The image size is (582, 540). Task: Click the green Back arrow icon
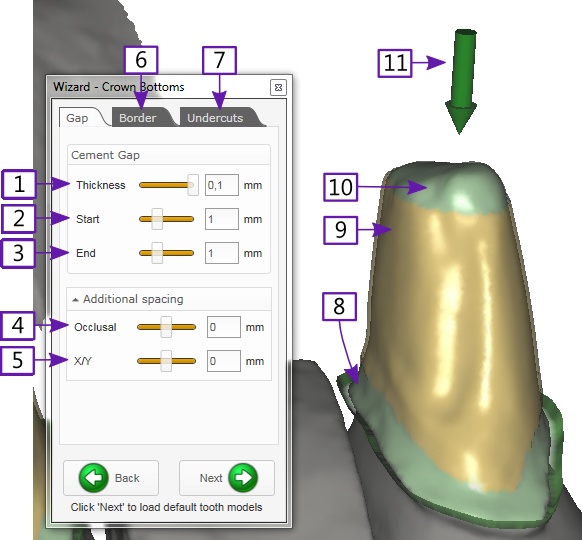[x=94, y=478]
